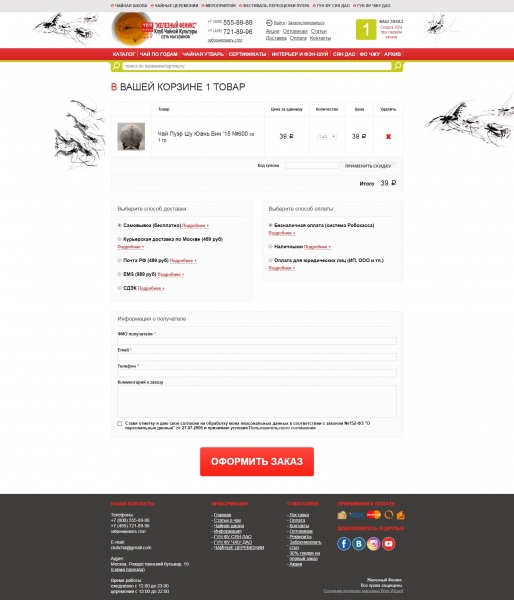Open the quantity dropdown for the tea
The image size is (514, 600).
pyautogui.click(x=327, y=137)
